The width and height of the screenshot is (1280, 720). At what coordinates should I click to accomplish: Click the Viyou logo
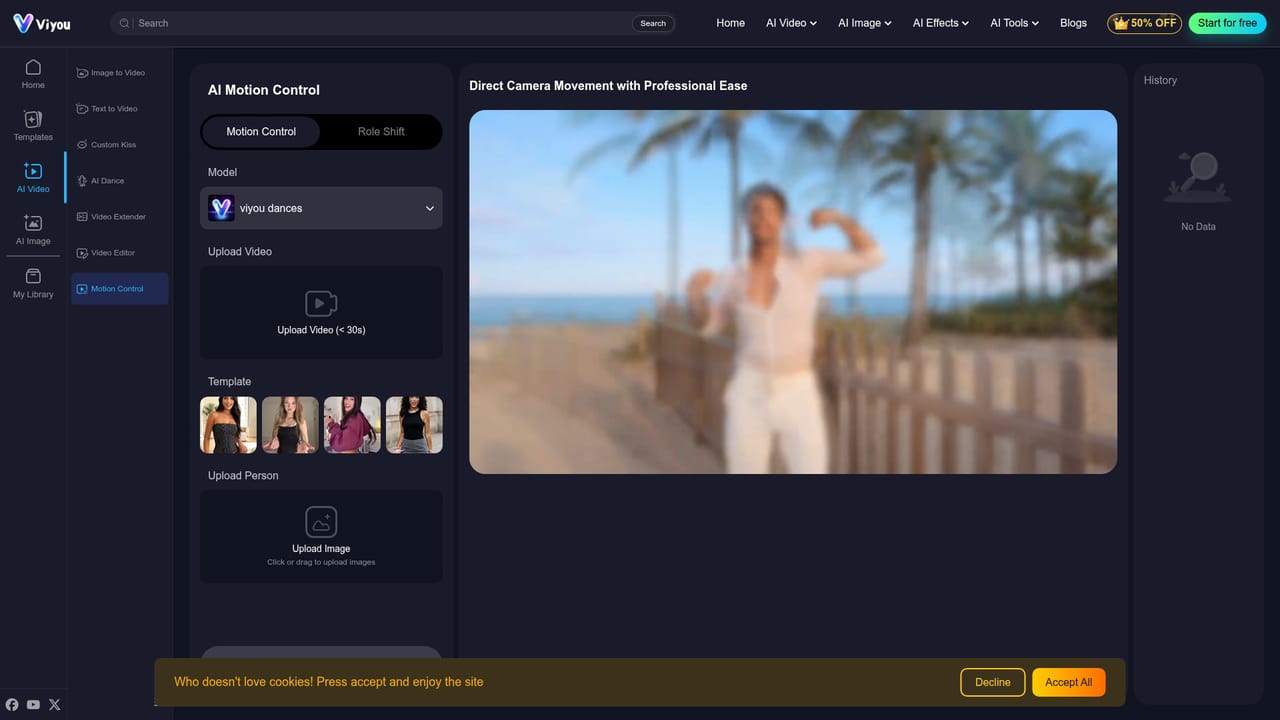(42, 23)
